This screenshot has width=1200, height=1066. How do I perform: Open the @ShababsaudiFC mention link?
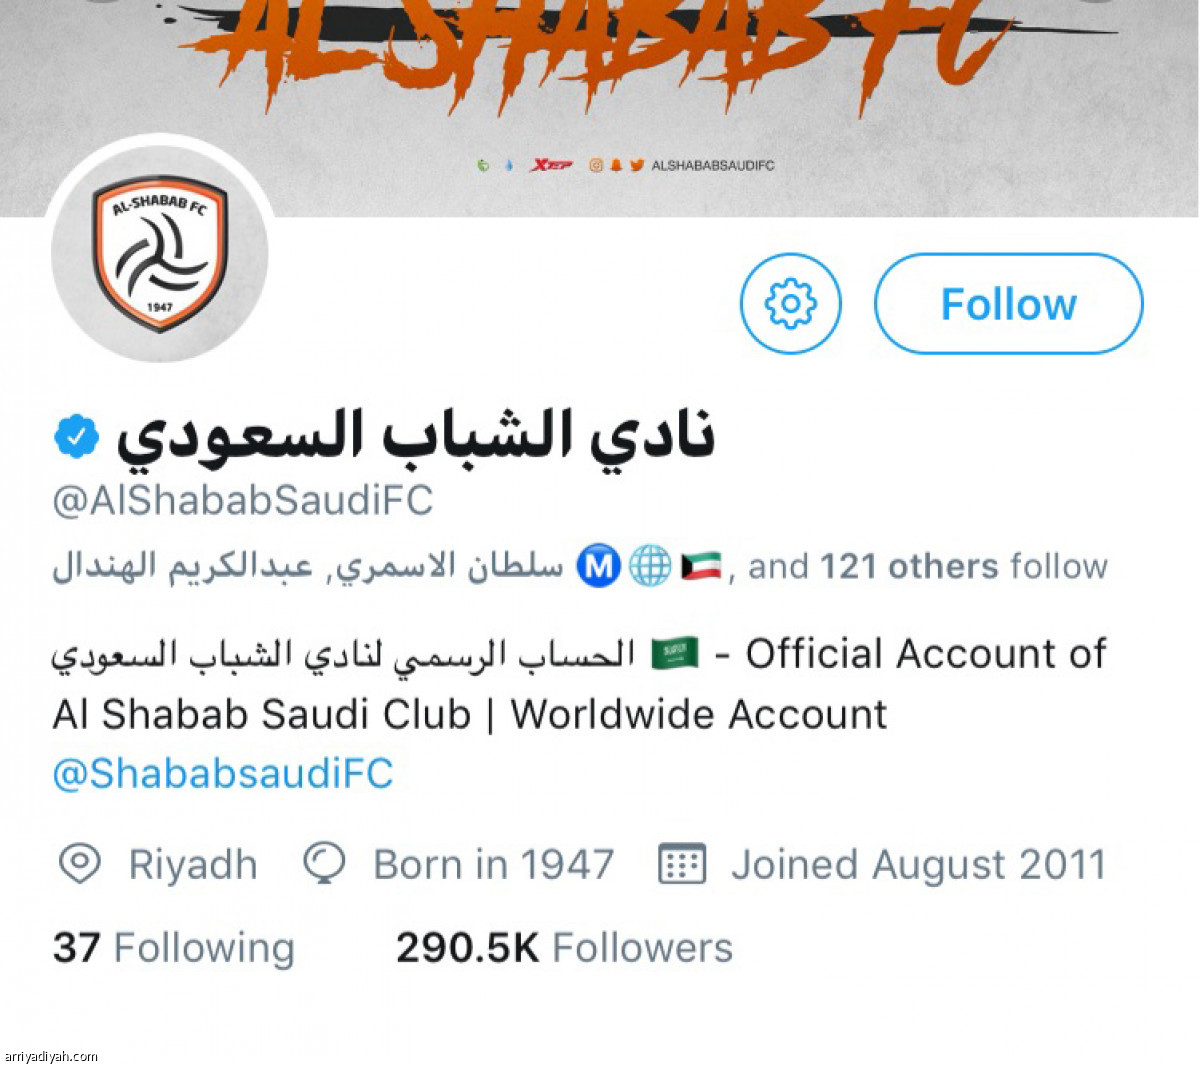point(223,774)
